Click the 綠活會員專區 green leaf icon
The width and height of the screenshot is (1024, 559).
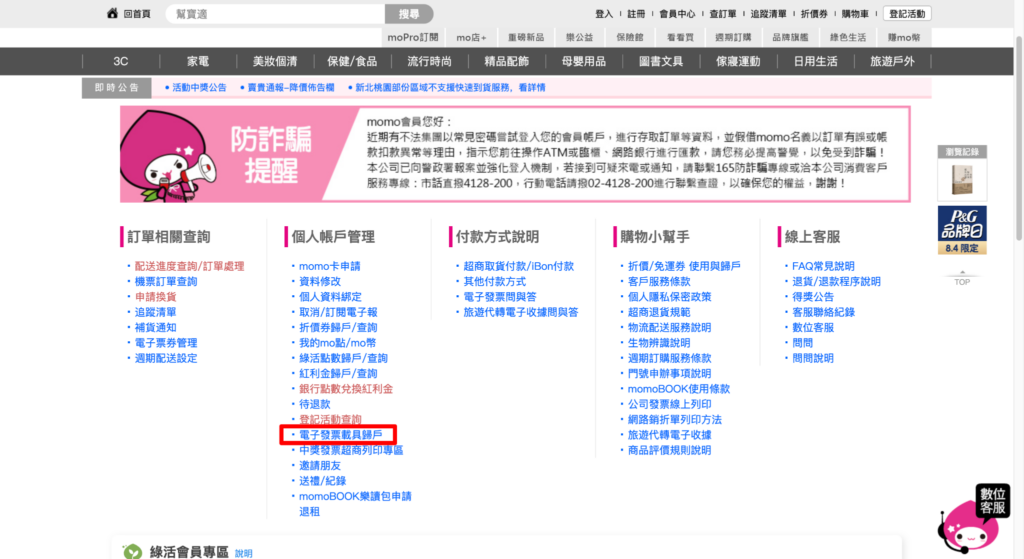tap(133, 552)
